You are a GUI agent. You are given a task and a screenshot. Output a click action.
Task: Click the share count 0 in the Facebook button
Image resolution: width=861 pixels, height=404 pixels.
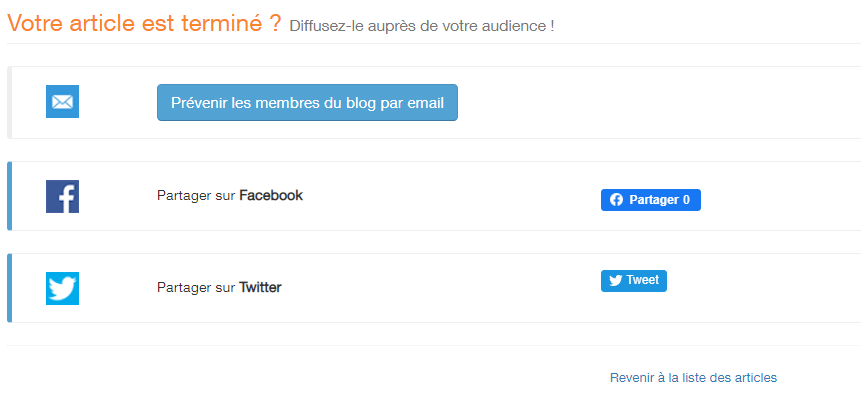tap(686, 200)
